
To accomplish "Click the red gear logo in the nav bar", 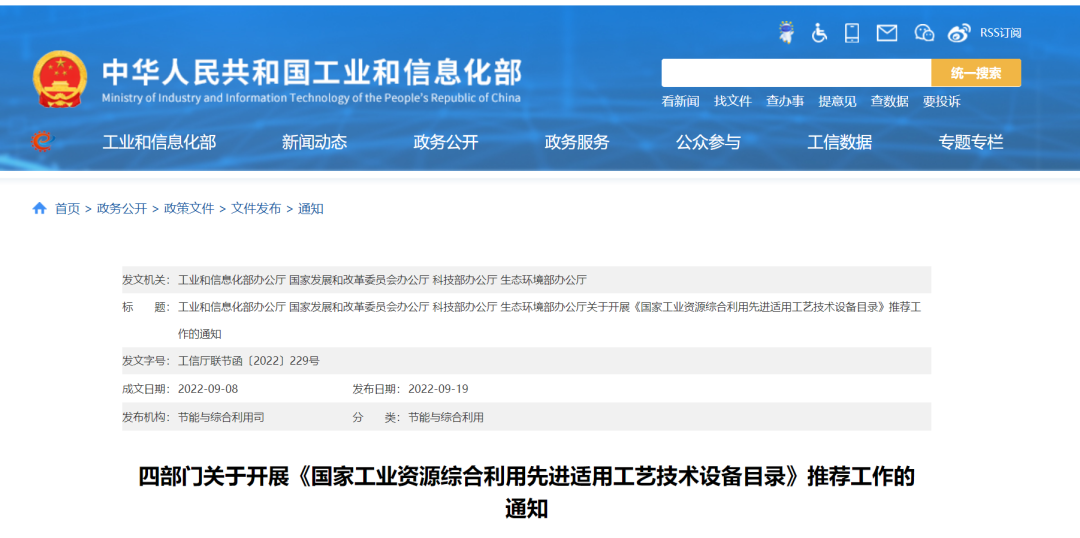I will click(x=43, y=141).
